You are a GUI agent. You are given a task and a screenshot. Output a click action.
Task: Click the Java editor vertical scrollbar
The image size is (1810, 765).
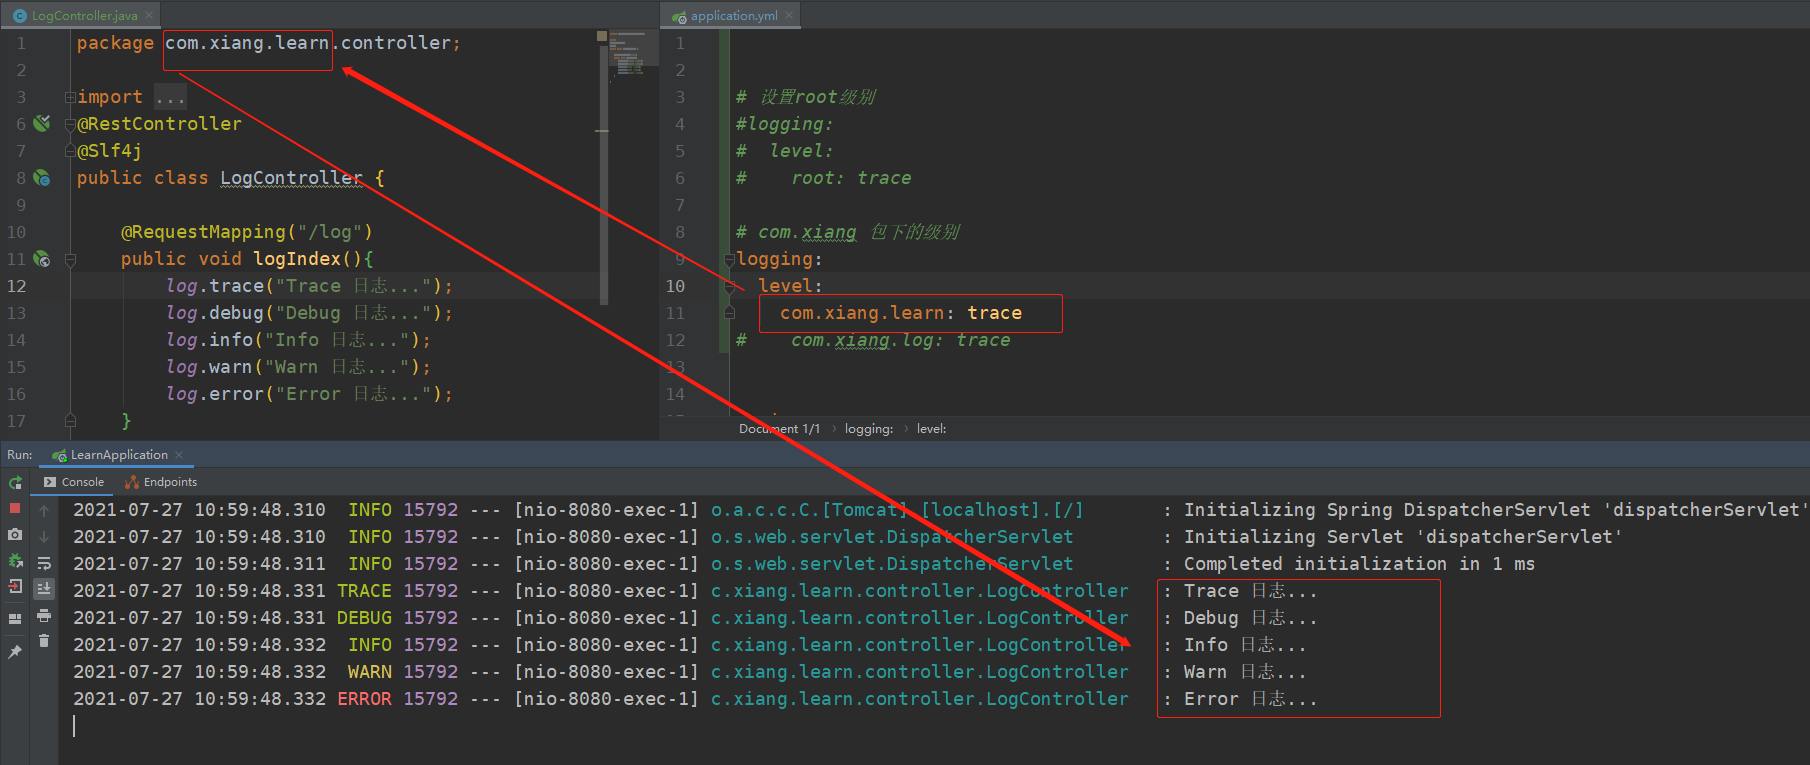coord(603,175)
